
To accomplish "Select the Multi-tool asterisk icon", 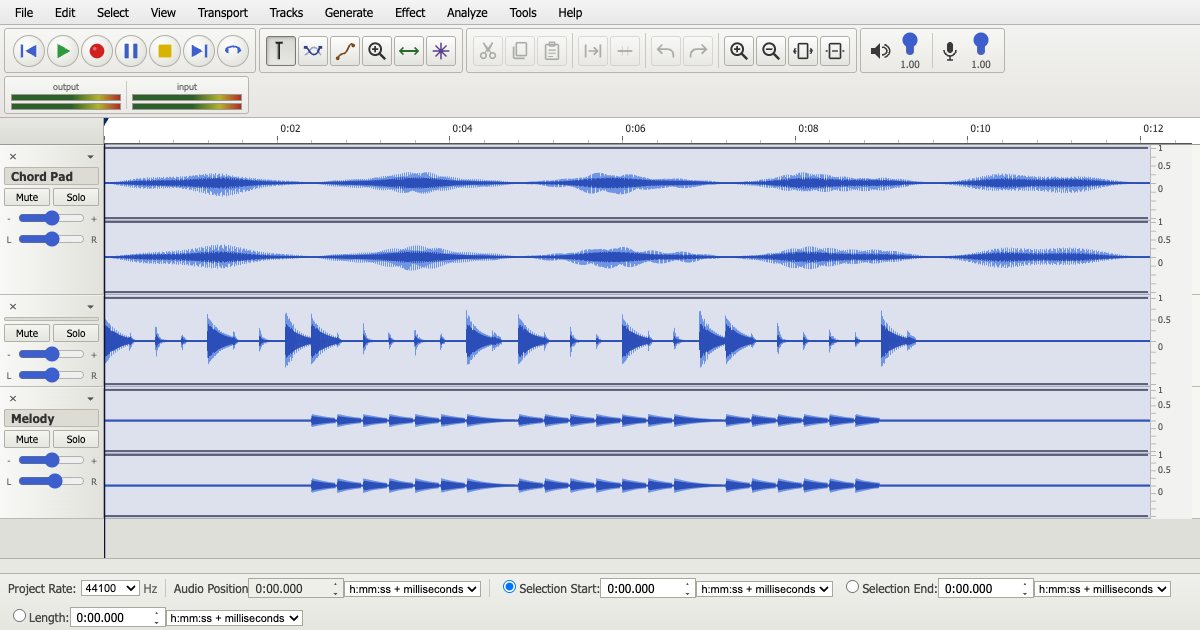I will 441,51.
